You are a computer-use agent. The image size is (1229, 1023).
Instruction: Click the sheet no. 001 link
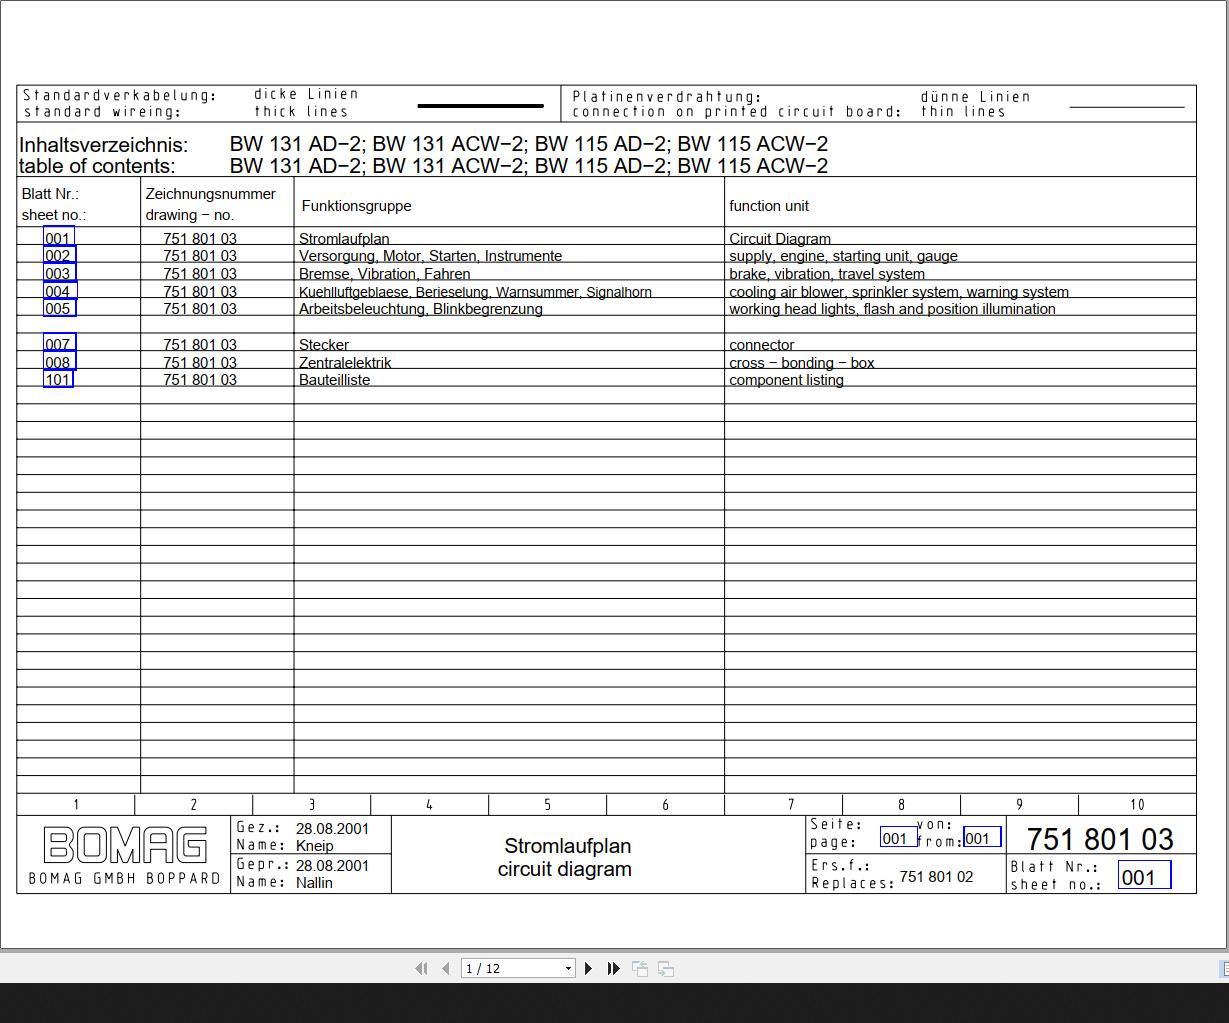pos(1144,877)
